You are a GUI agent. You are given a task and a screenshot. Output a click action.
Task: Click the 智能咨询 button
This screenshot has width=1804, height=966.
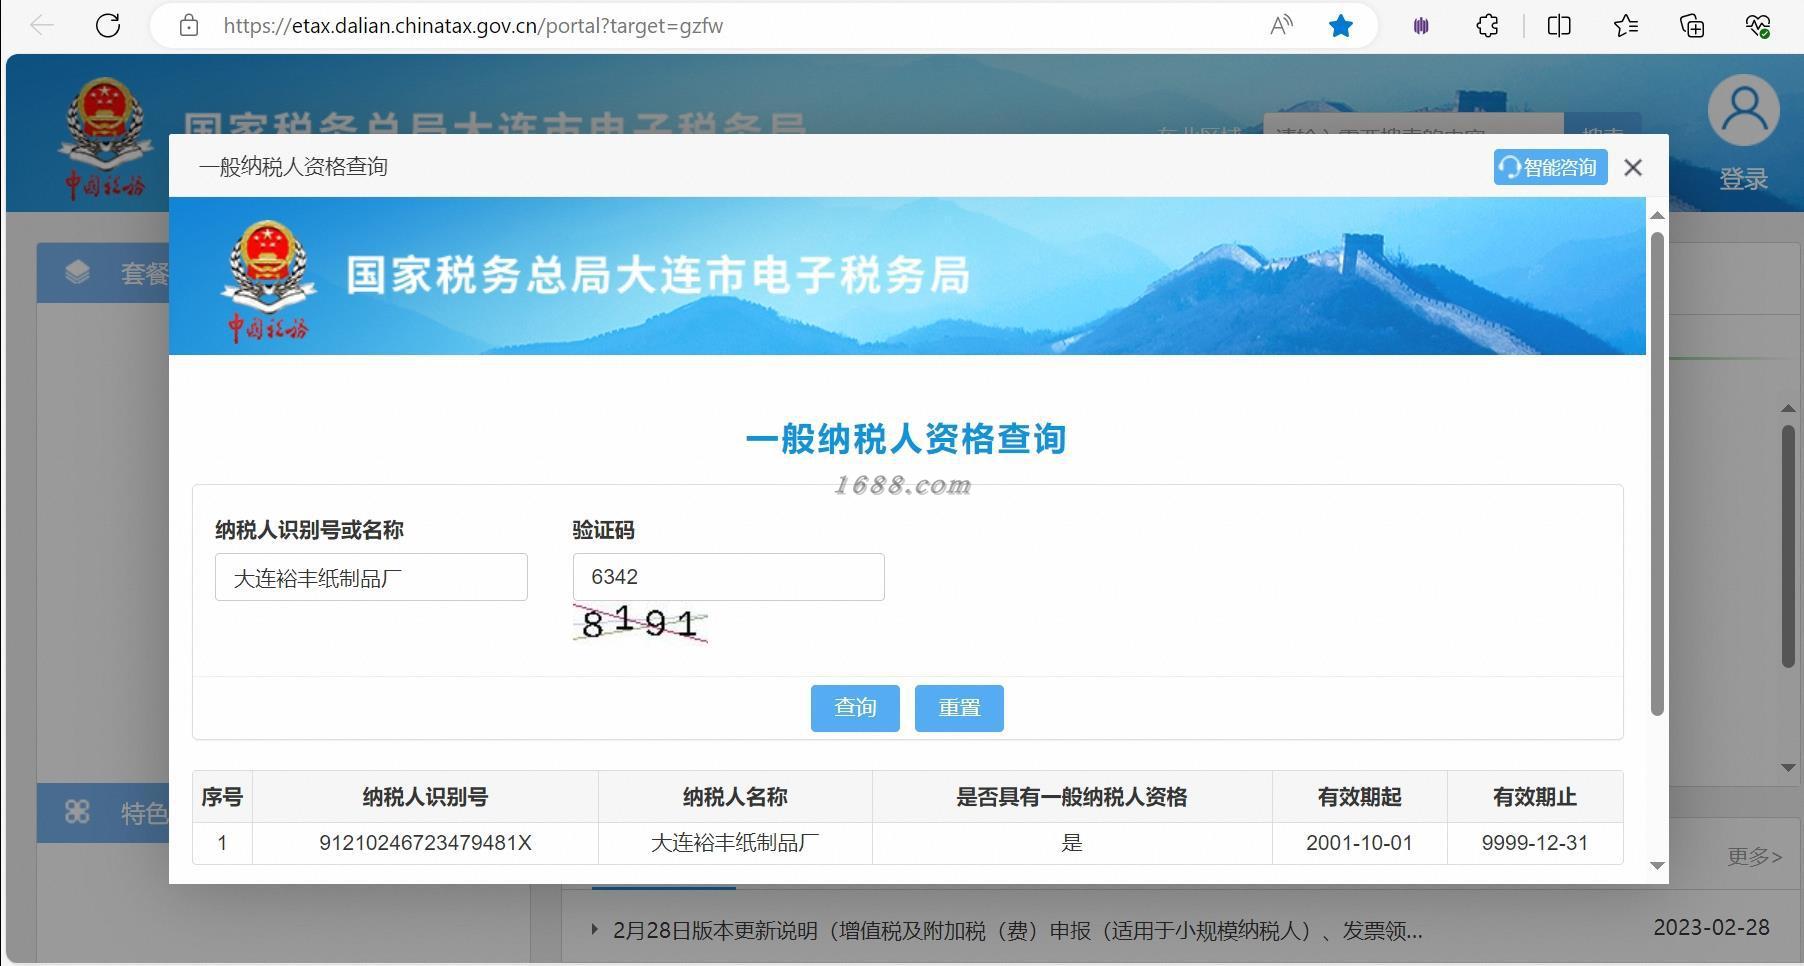(1550, 167)
